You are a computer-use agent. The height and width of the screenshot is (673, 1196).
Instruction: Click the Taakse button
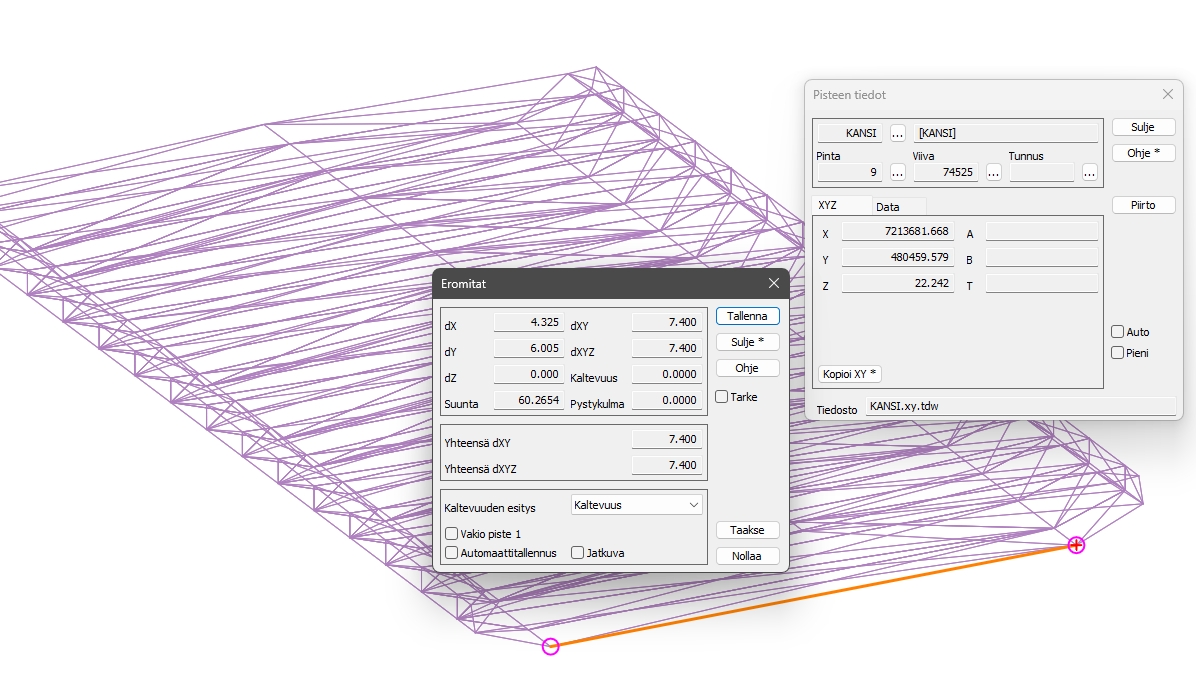(x=747, y=530)
